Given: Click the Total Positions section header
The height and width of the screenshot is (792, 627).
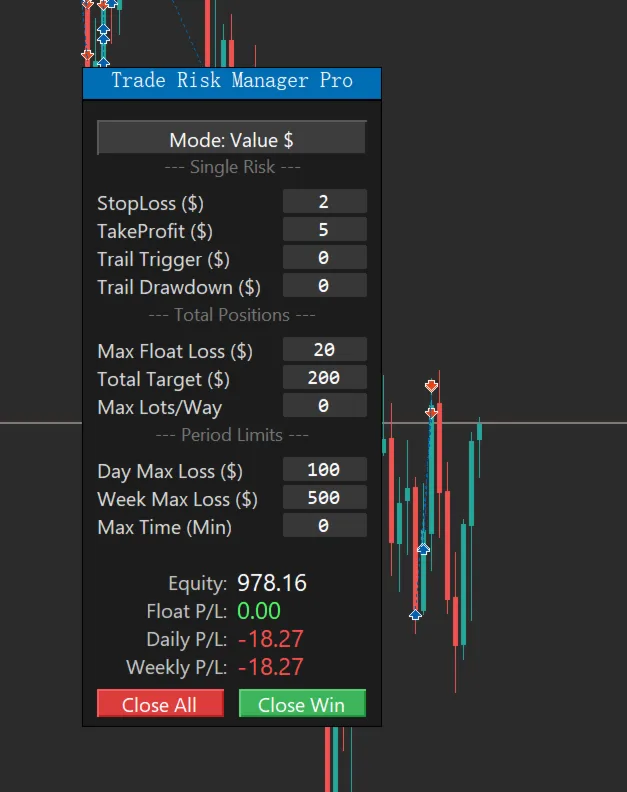Looking at the screenshot, I should click(232, 315).
